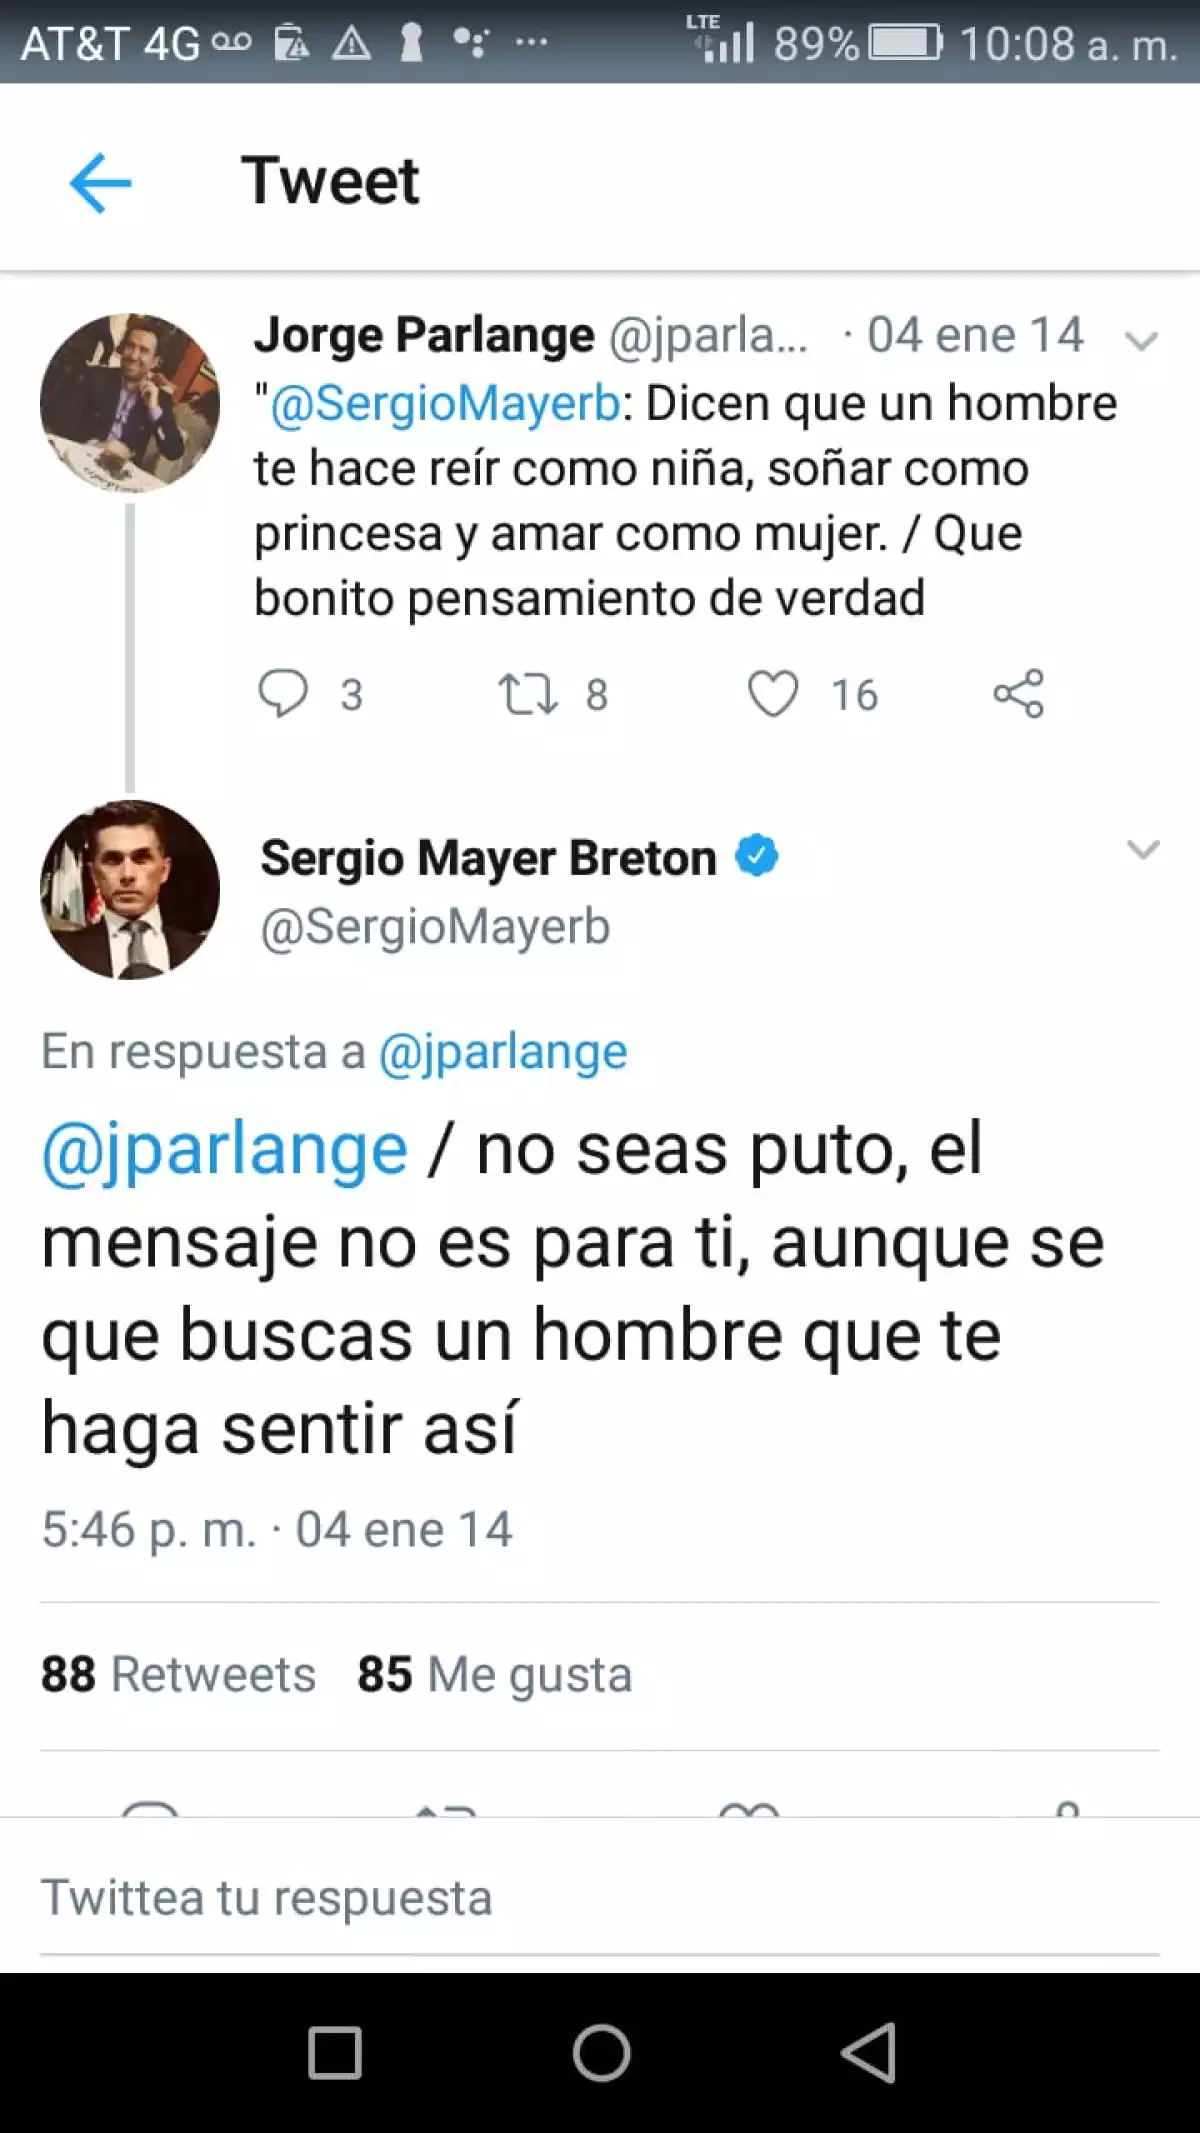Tap the Twittea tu respuesta field
The height and width of the screenshot is (2133, 1200).
[x=600, y=1897]
